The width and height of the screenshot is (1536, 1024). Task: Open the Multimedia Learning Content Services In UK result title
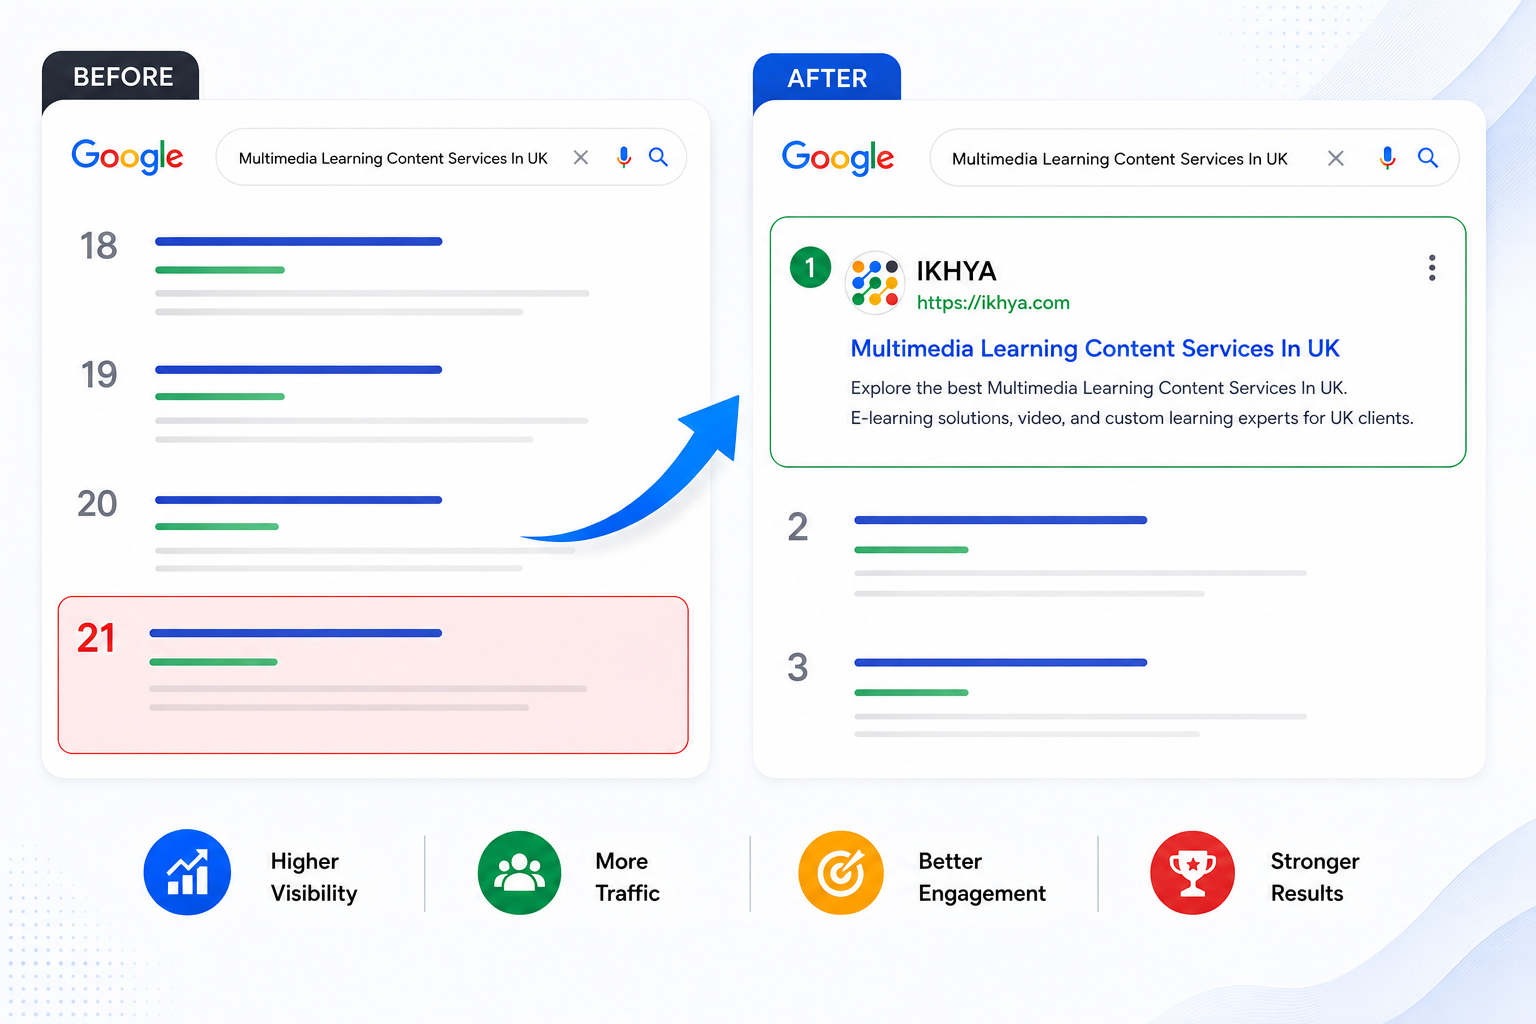click(1095, 348)
